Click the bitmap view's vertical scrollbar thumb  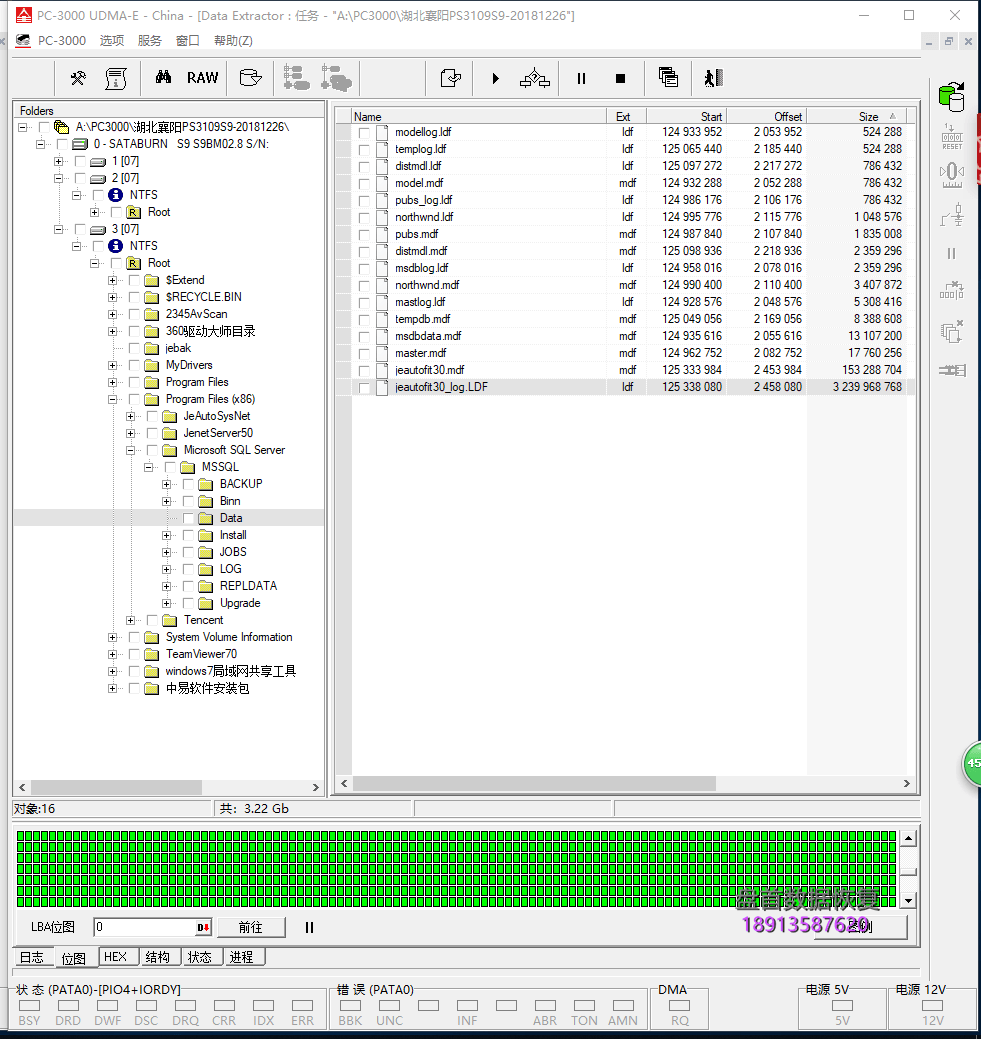click(x=909, y=872)
